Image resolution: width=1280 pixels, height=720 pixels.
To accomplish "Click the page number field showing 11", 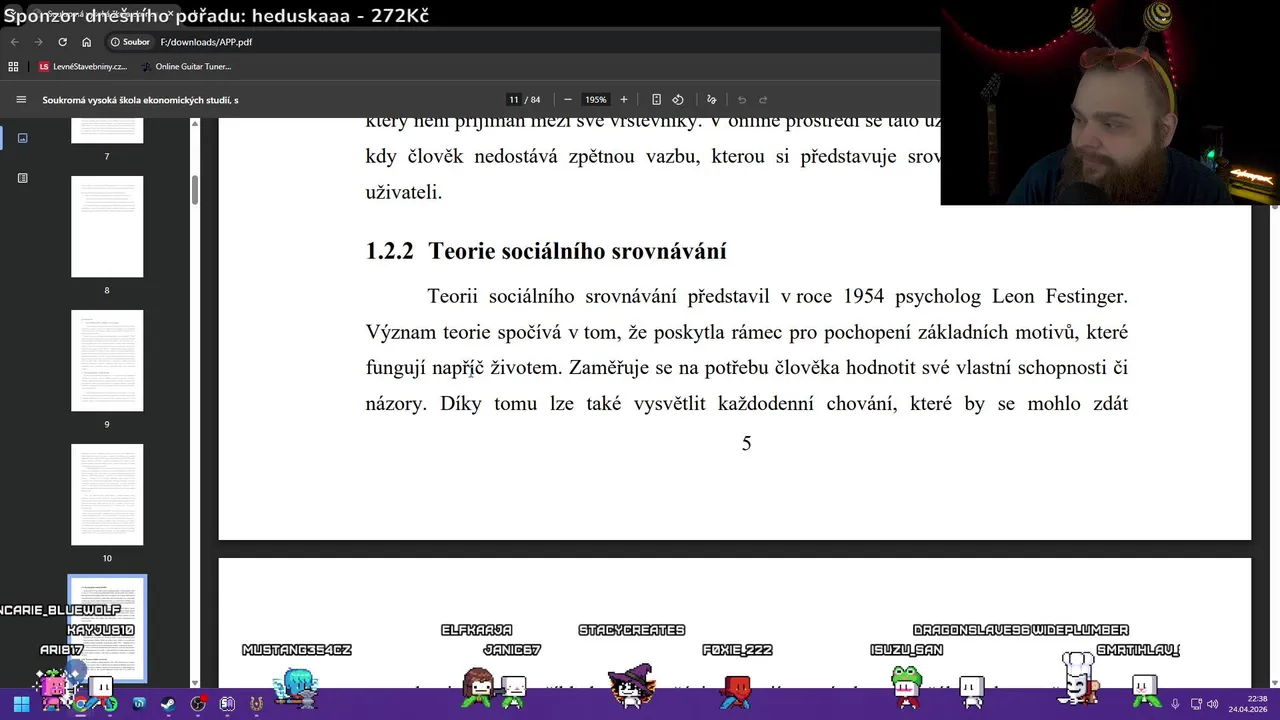I will coord(514,100).
